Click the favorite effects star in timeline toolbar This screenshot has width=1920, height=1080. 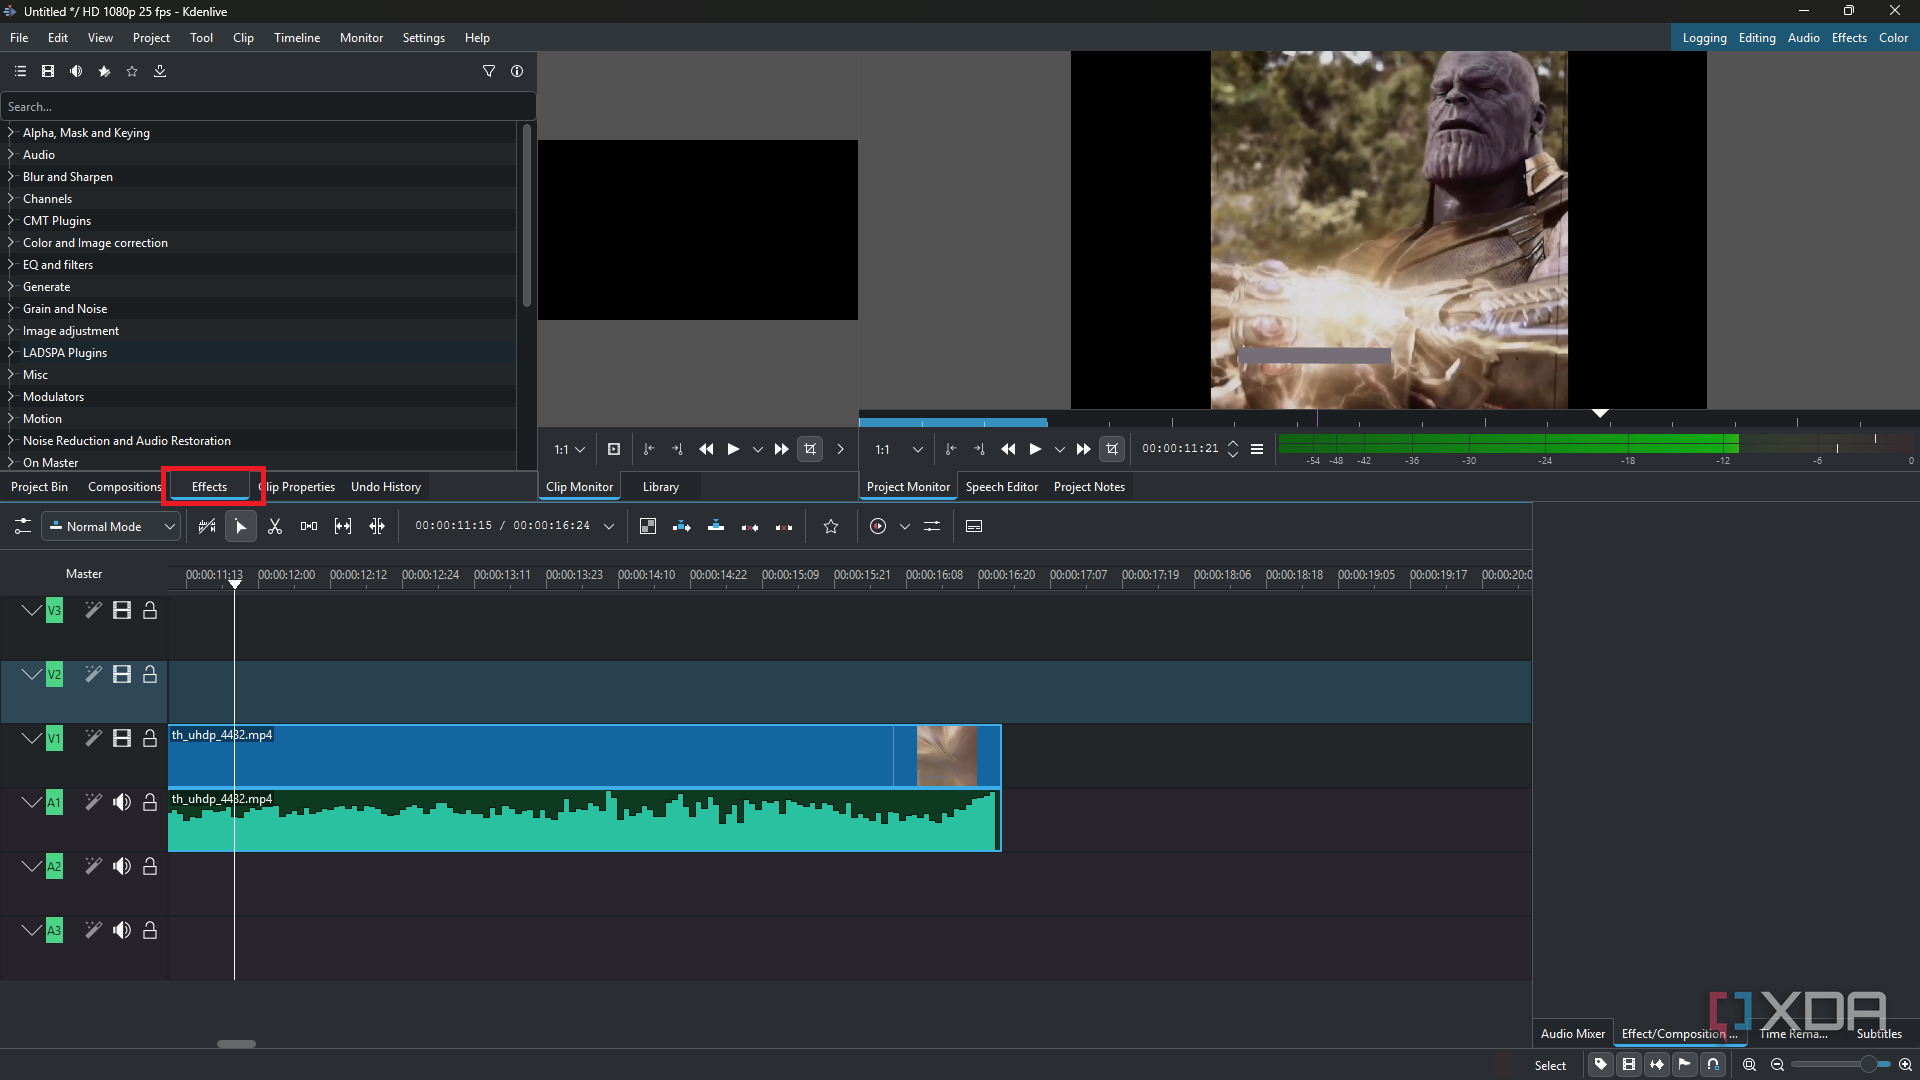[831, 527]
